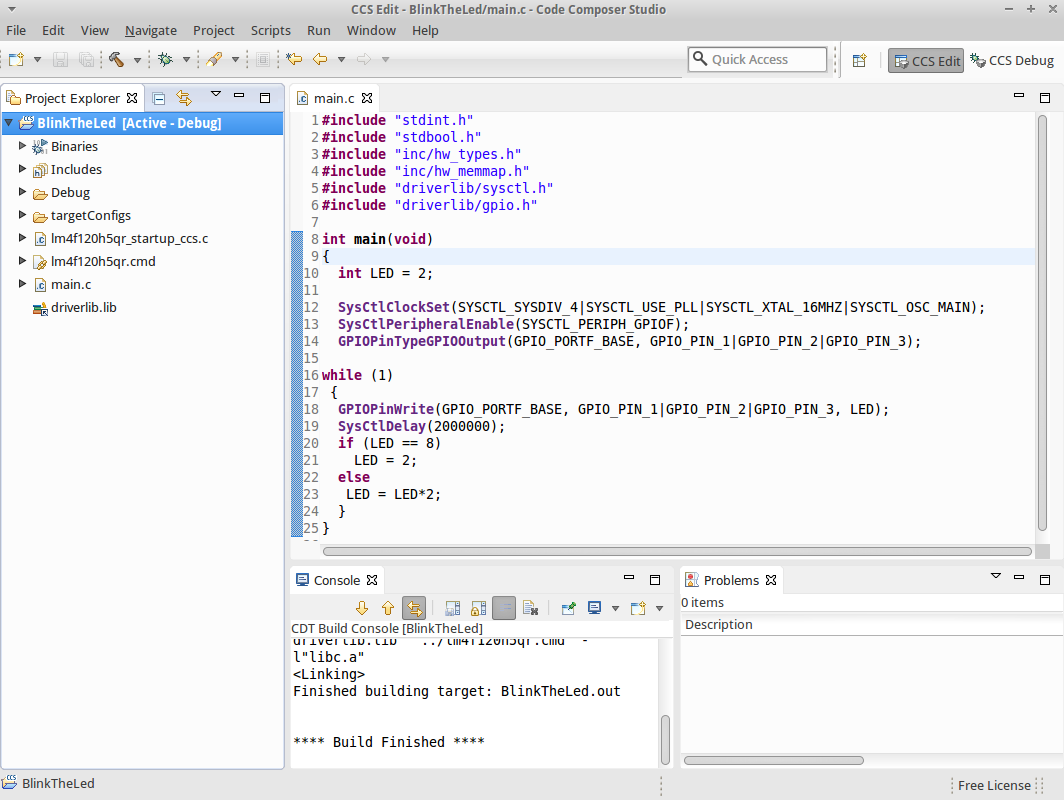Close the main.c editor tab
This screenshot has width=1064, height=800.
point(367,98)
